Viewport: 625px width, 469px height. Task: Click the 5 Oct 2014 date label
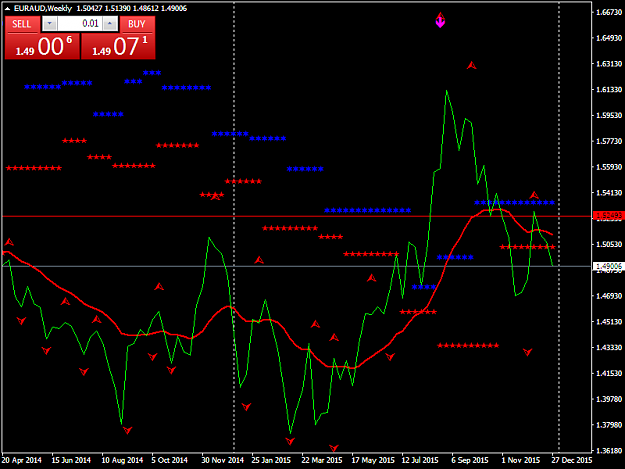[169, 460]
